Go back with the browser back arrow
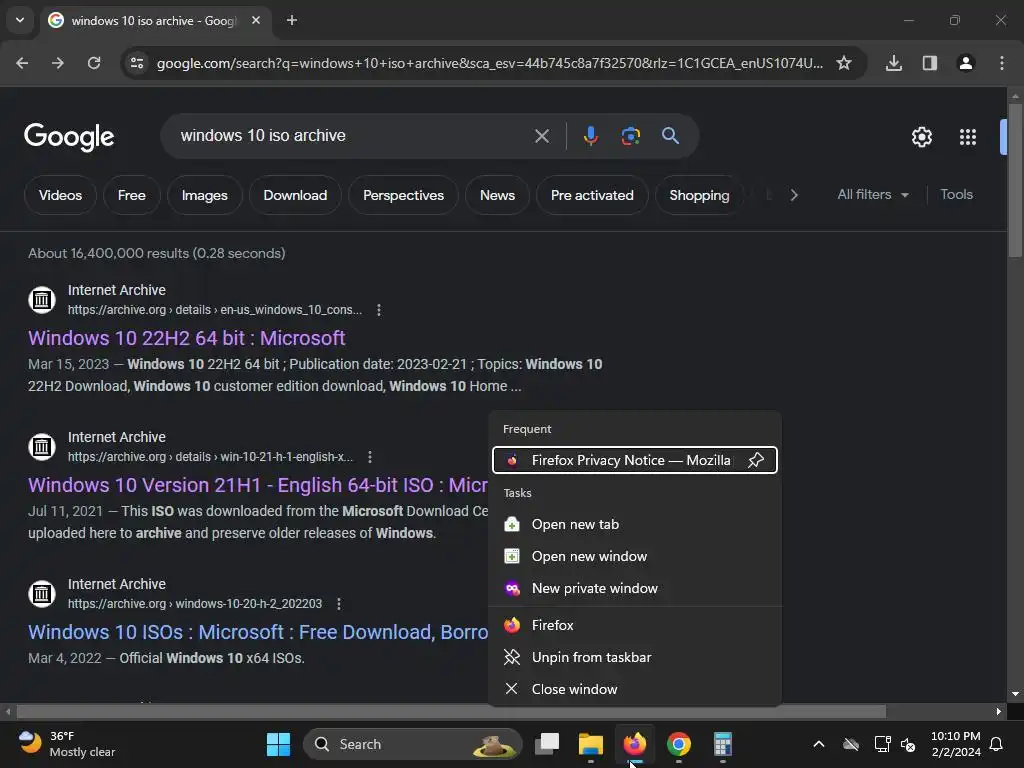The image size is (1024, 768). click(x=22, y=63)
